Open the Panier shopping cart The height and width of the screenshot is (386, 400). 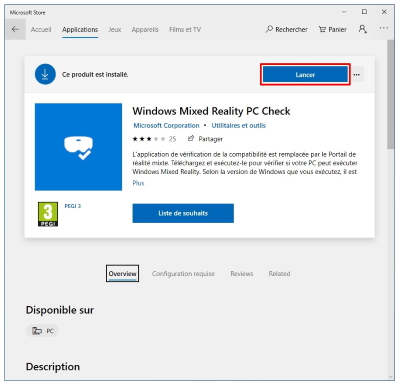pos(333,29)
